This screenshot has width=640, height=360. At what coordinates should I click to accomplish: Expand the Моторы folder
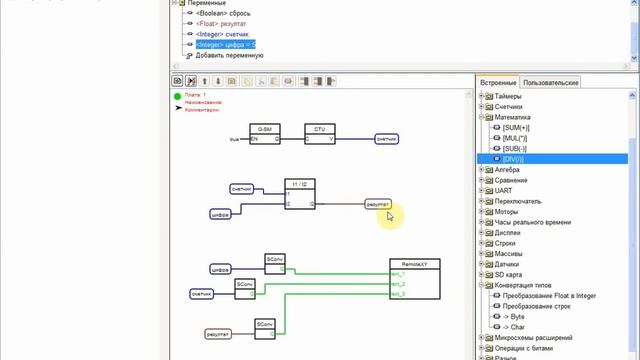pos(481,211)
